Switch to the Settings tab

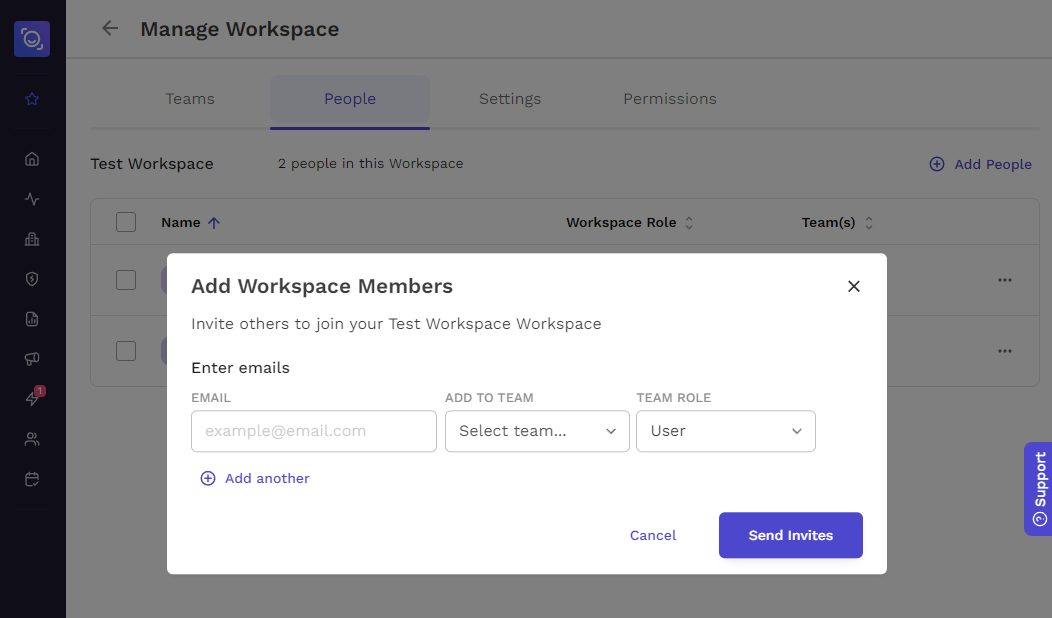[510, 99]
